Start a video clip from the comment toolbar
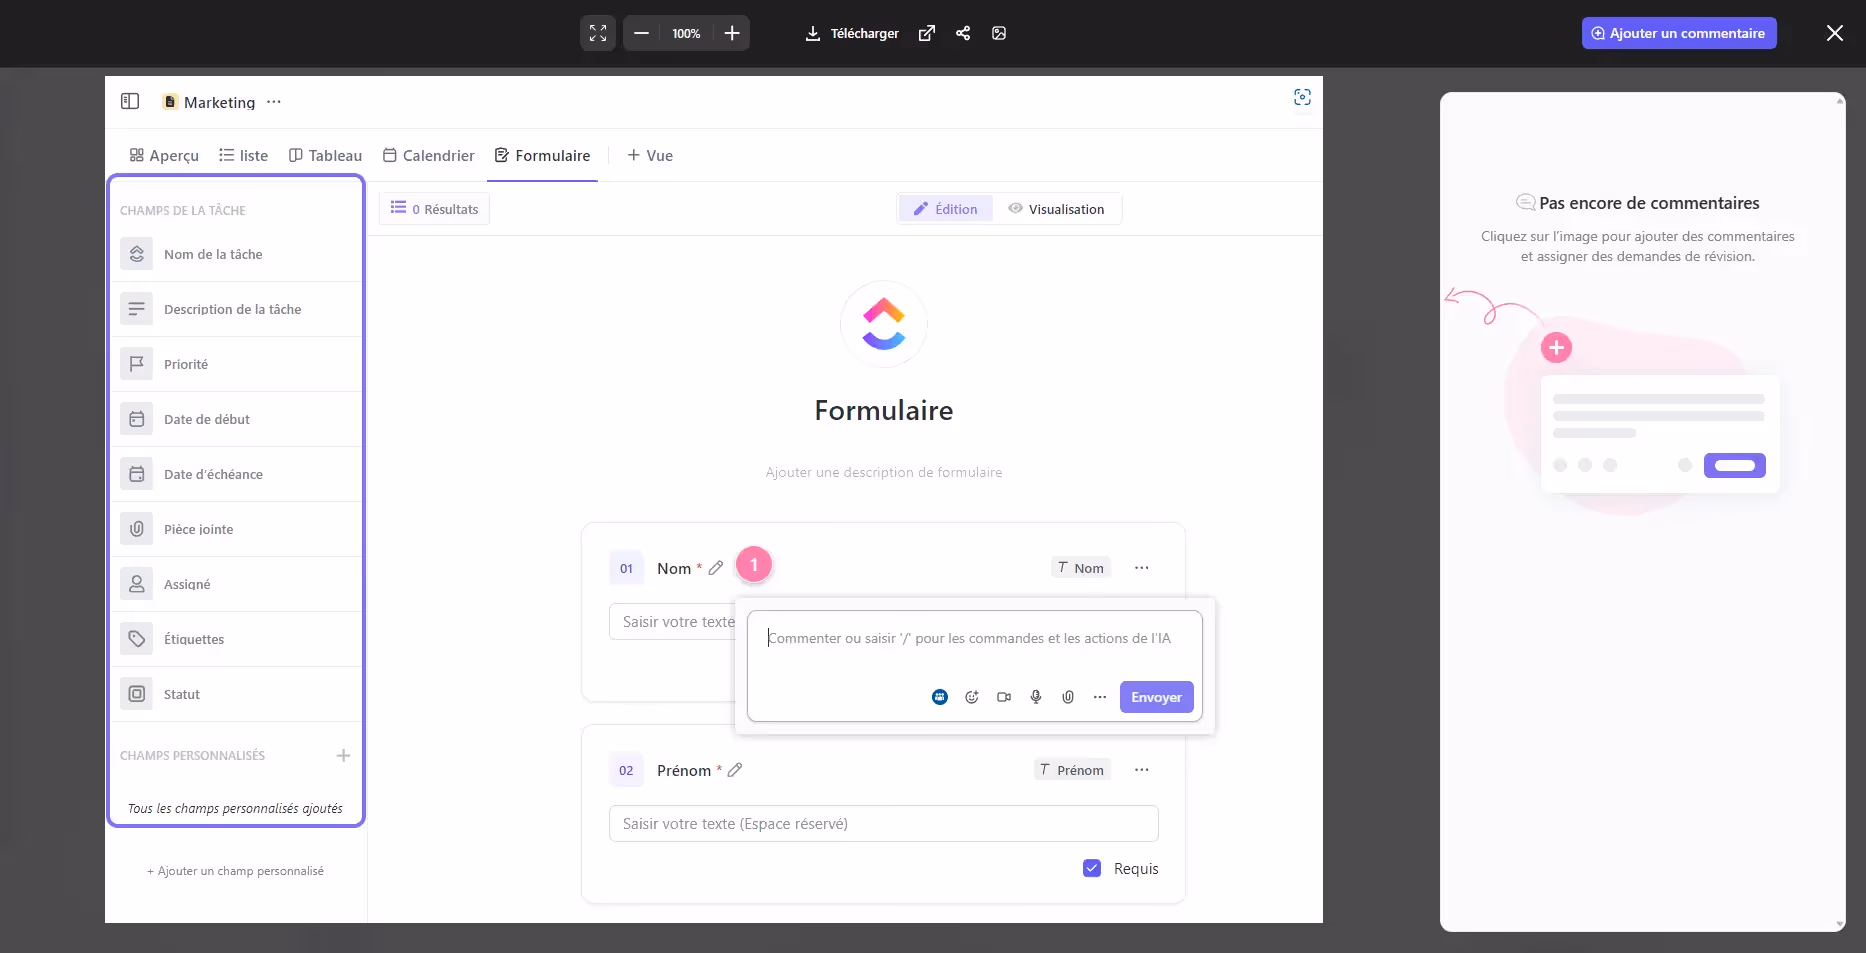This screenshot has width=1866, height=953. coord(1003,697)
